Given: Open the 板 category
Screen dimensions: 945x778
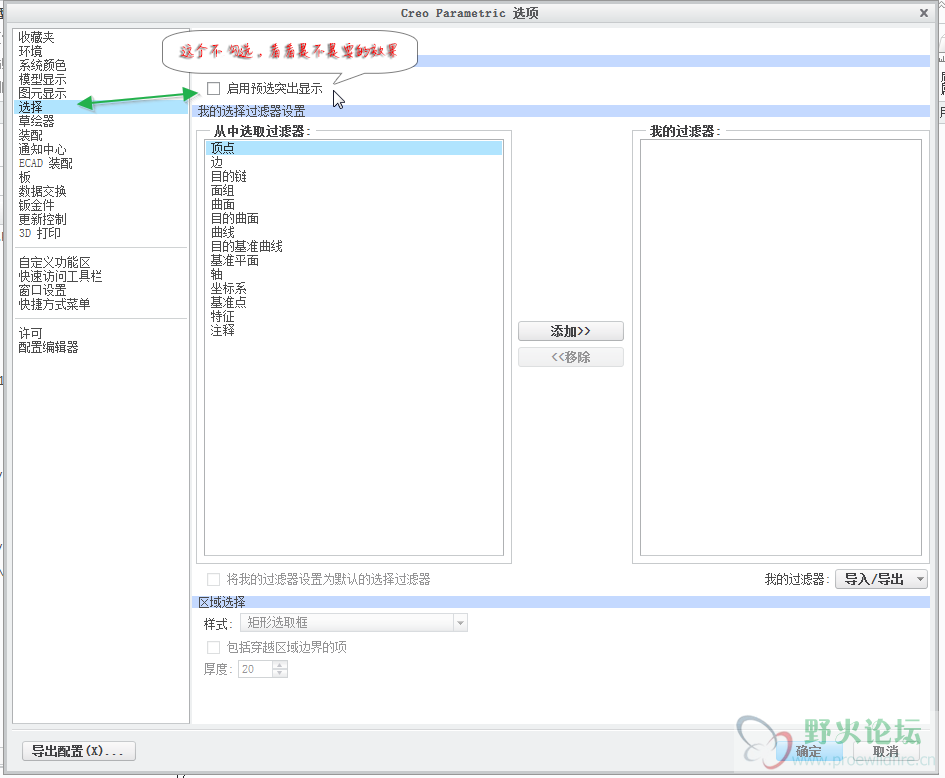Looking at the screenshot, I should tap(24, 177).
